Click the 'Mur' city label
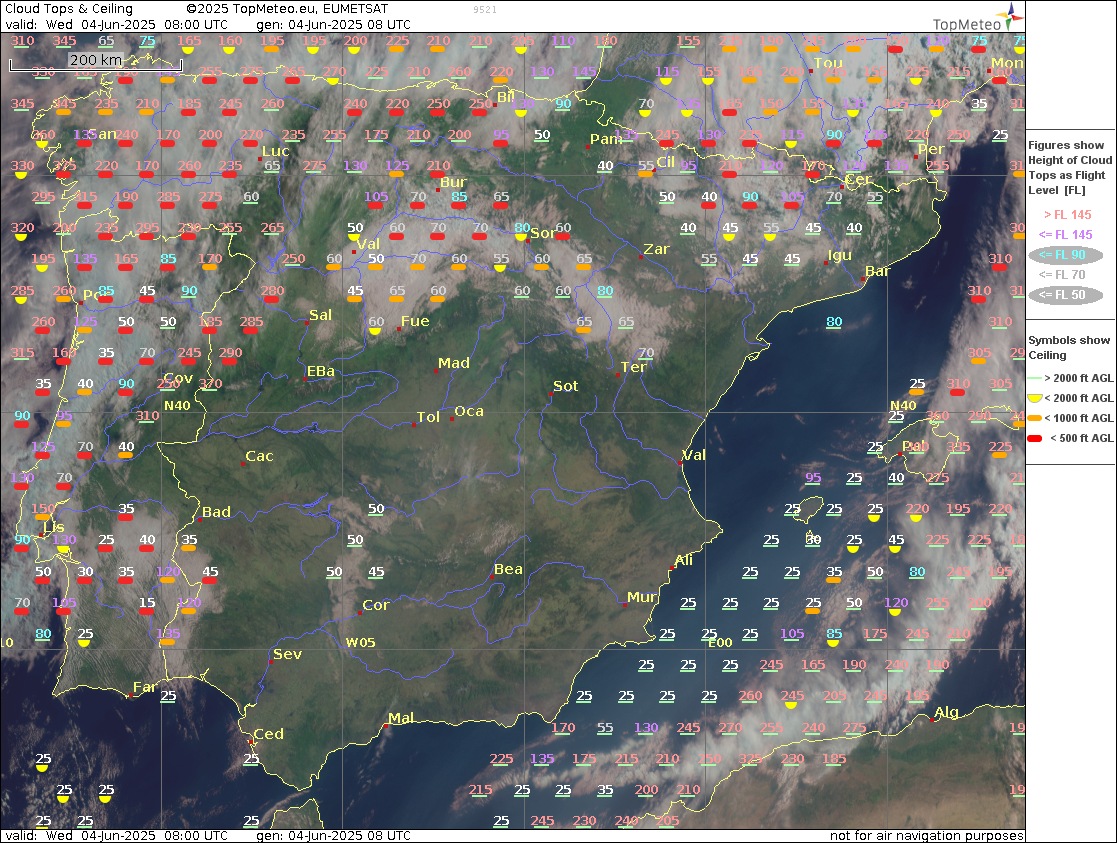Viewport: 1117px width, 843px height. click(642, 596)
